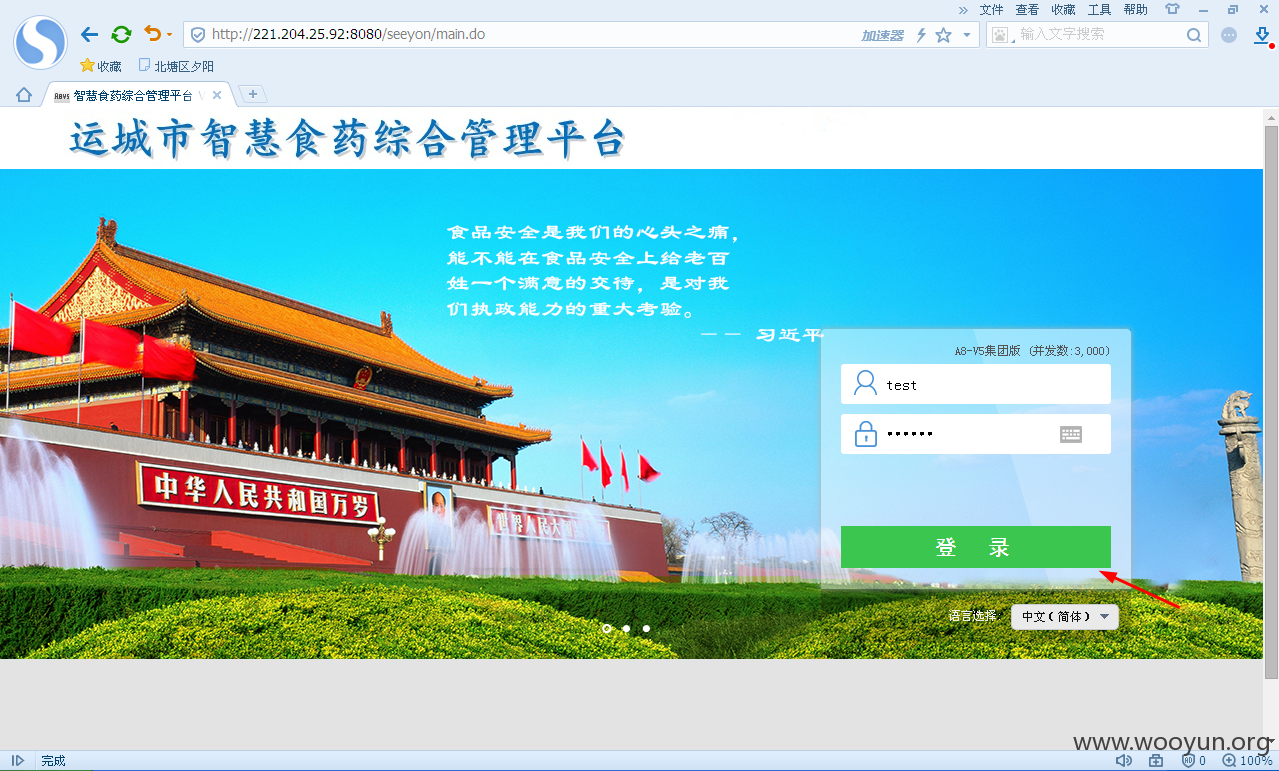
Task: Open the 工具 menu
Action: (x=1099, y=10)
